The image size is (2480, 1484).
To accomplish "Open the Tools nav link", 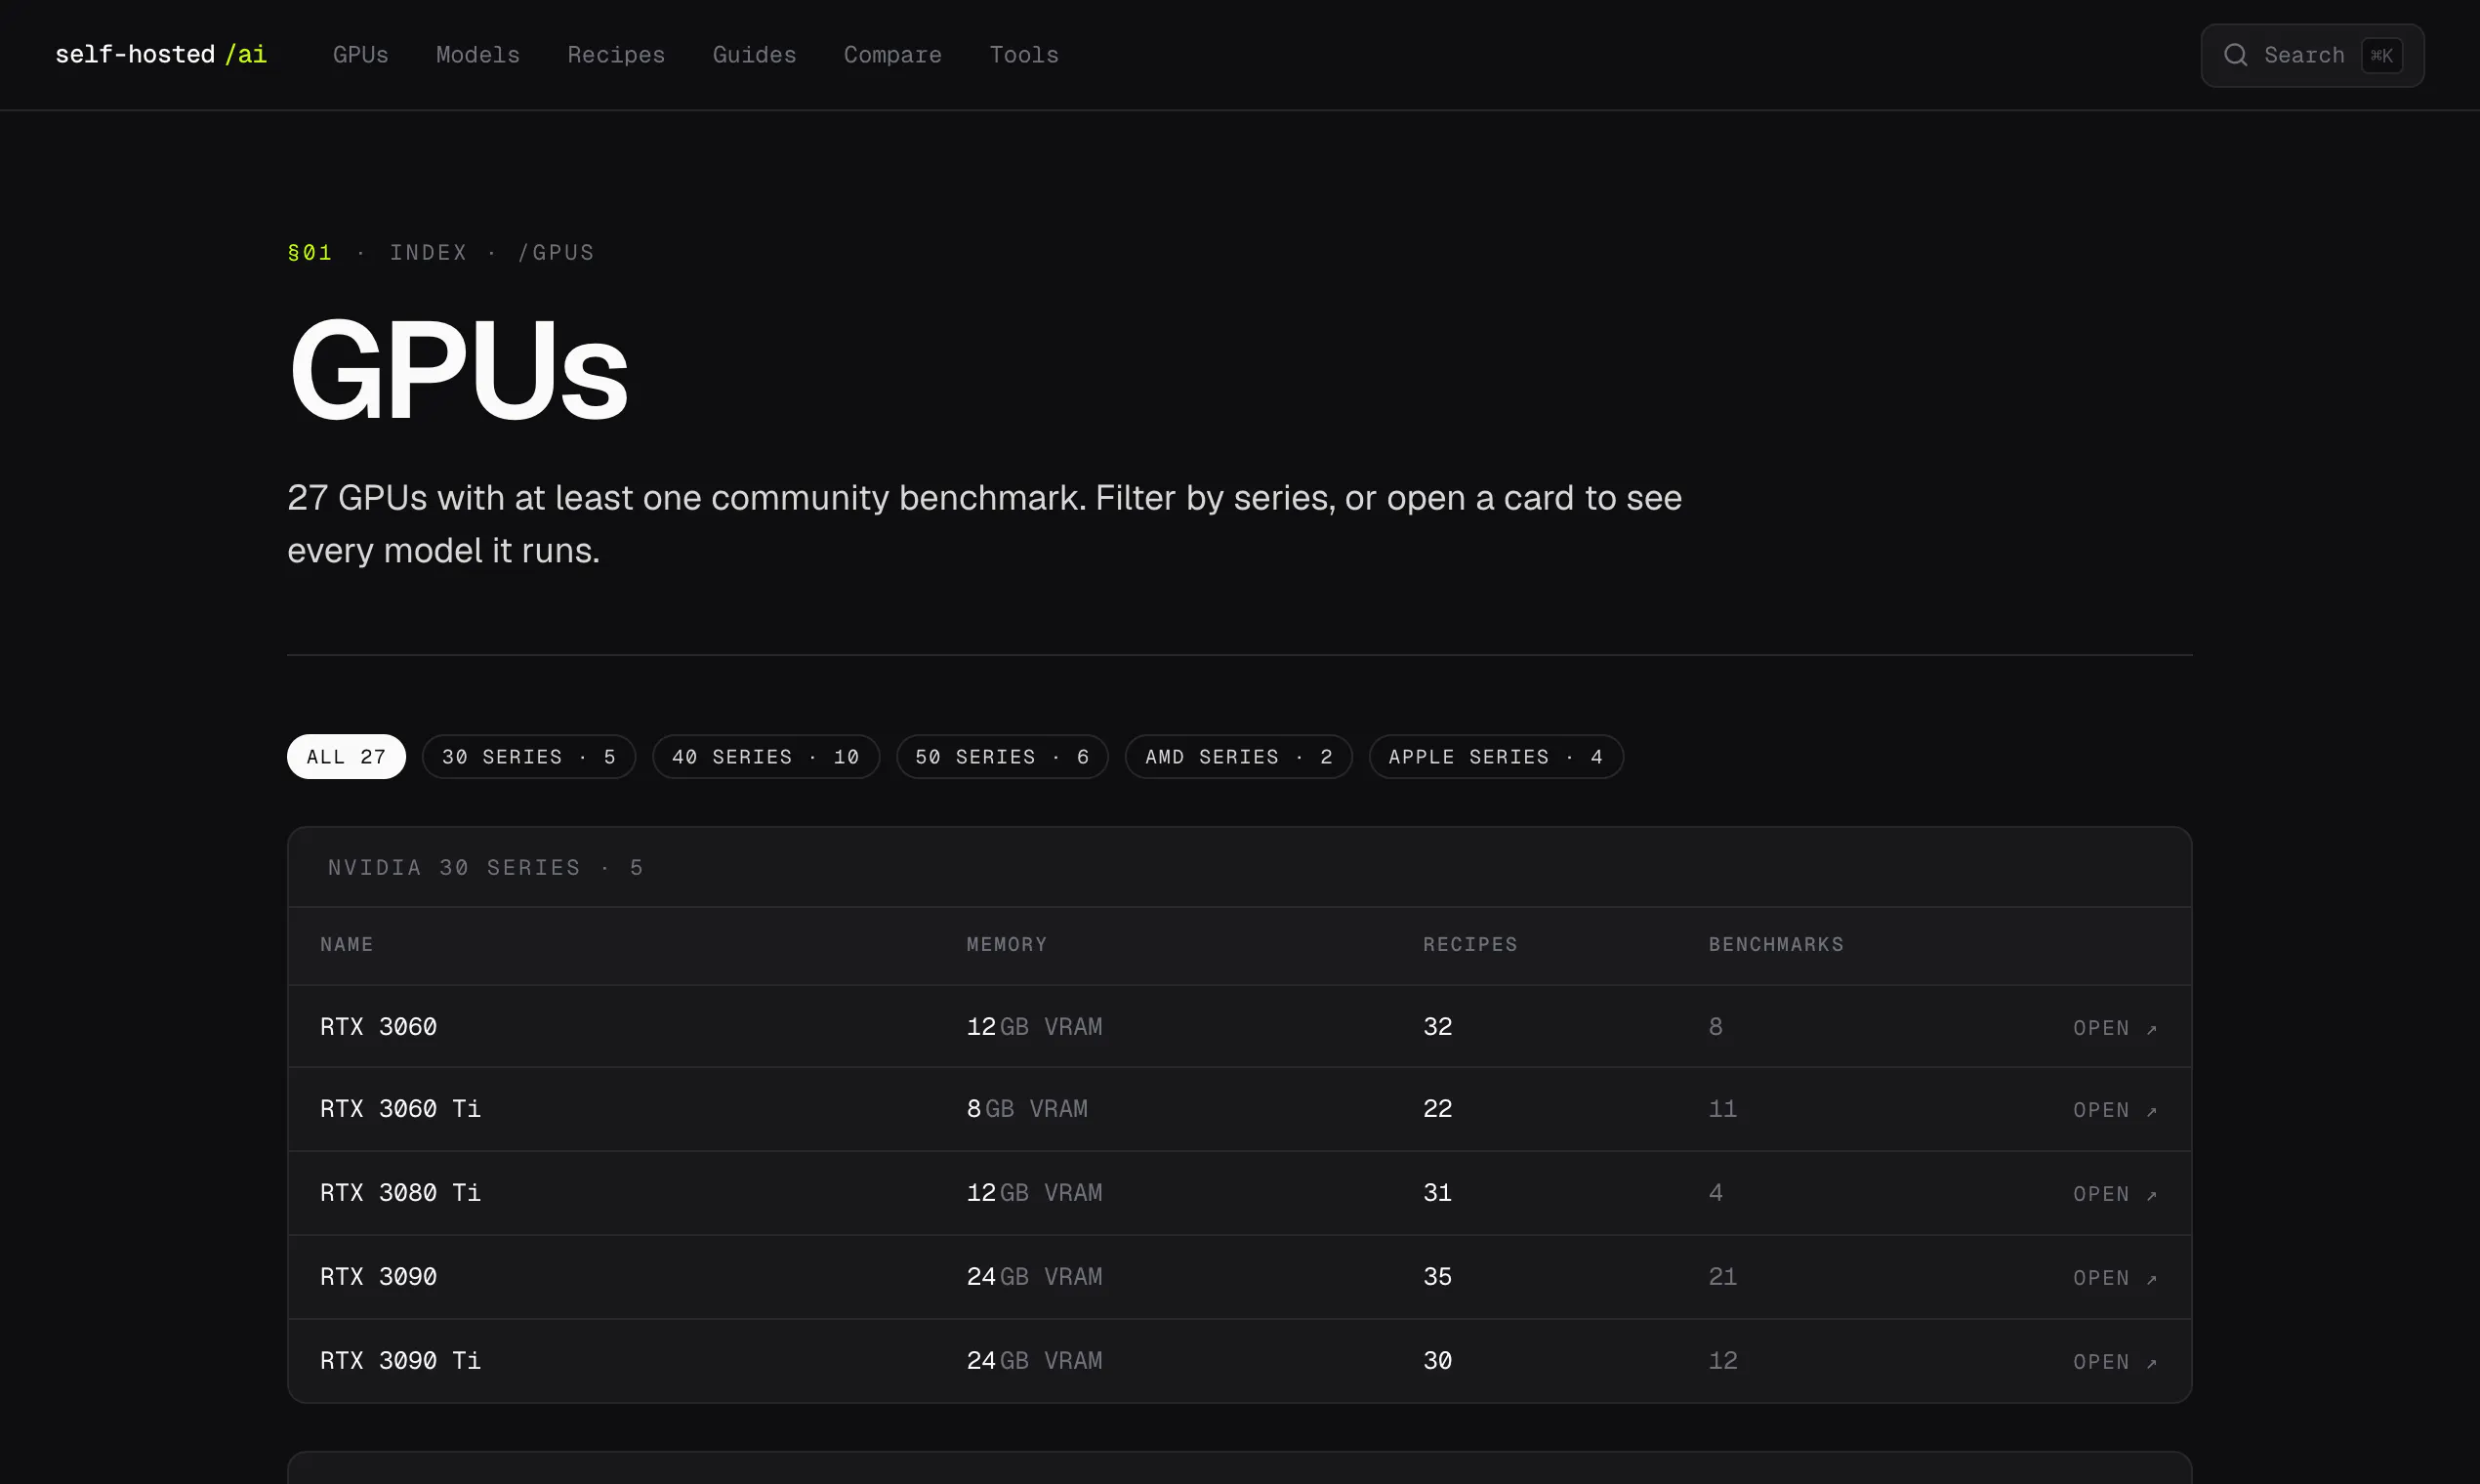I will tap(1024, 55).
